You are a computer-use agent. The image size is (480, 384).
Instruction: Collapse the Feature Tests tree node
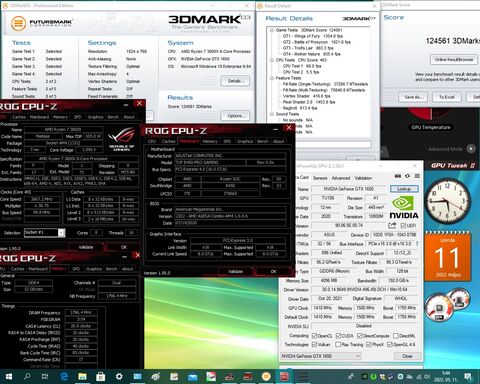click(x=272, y=78)
